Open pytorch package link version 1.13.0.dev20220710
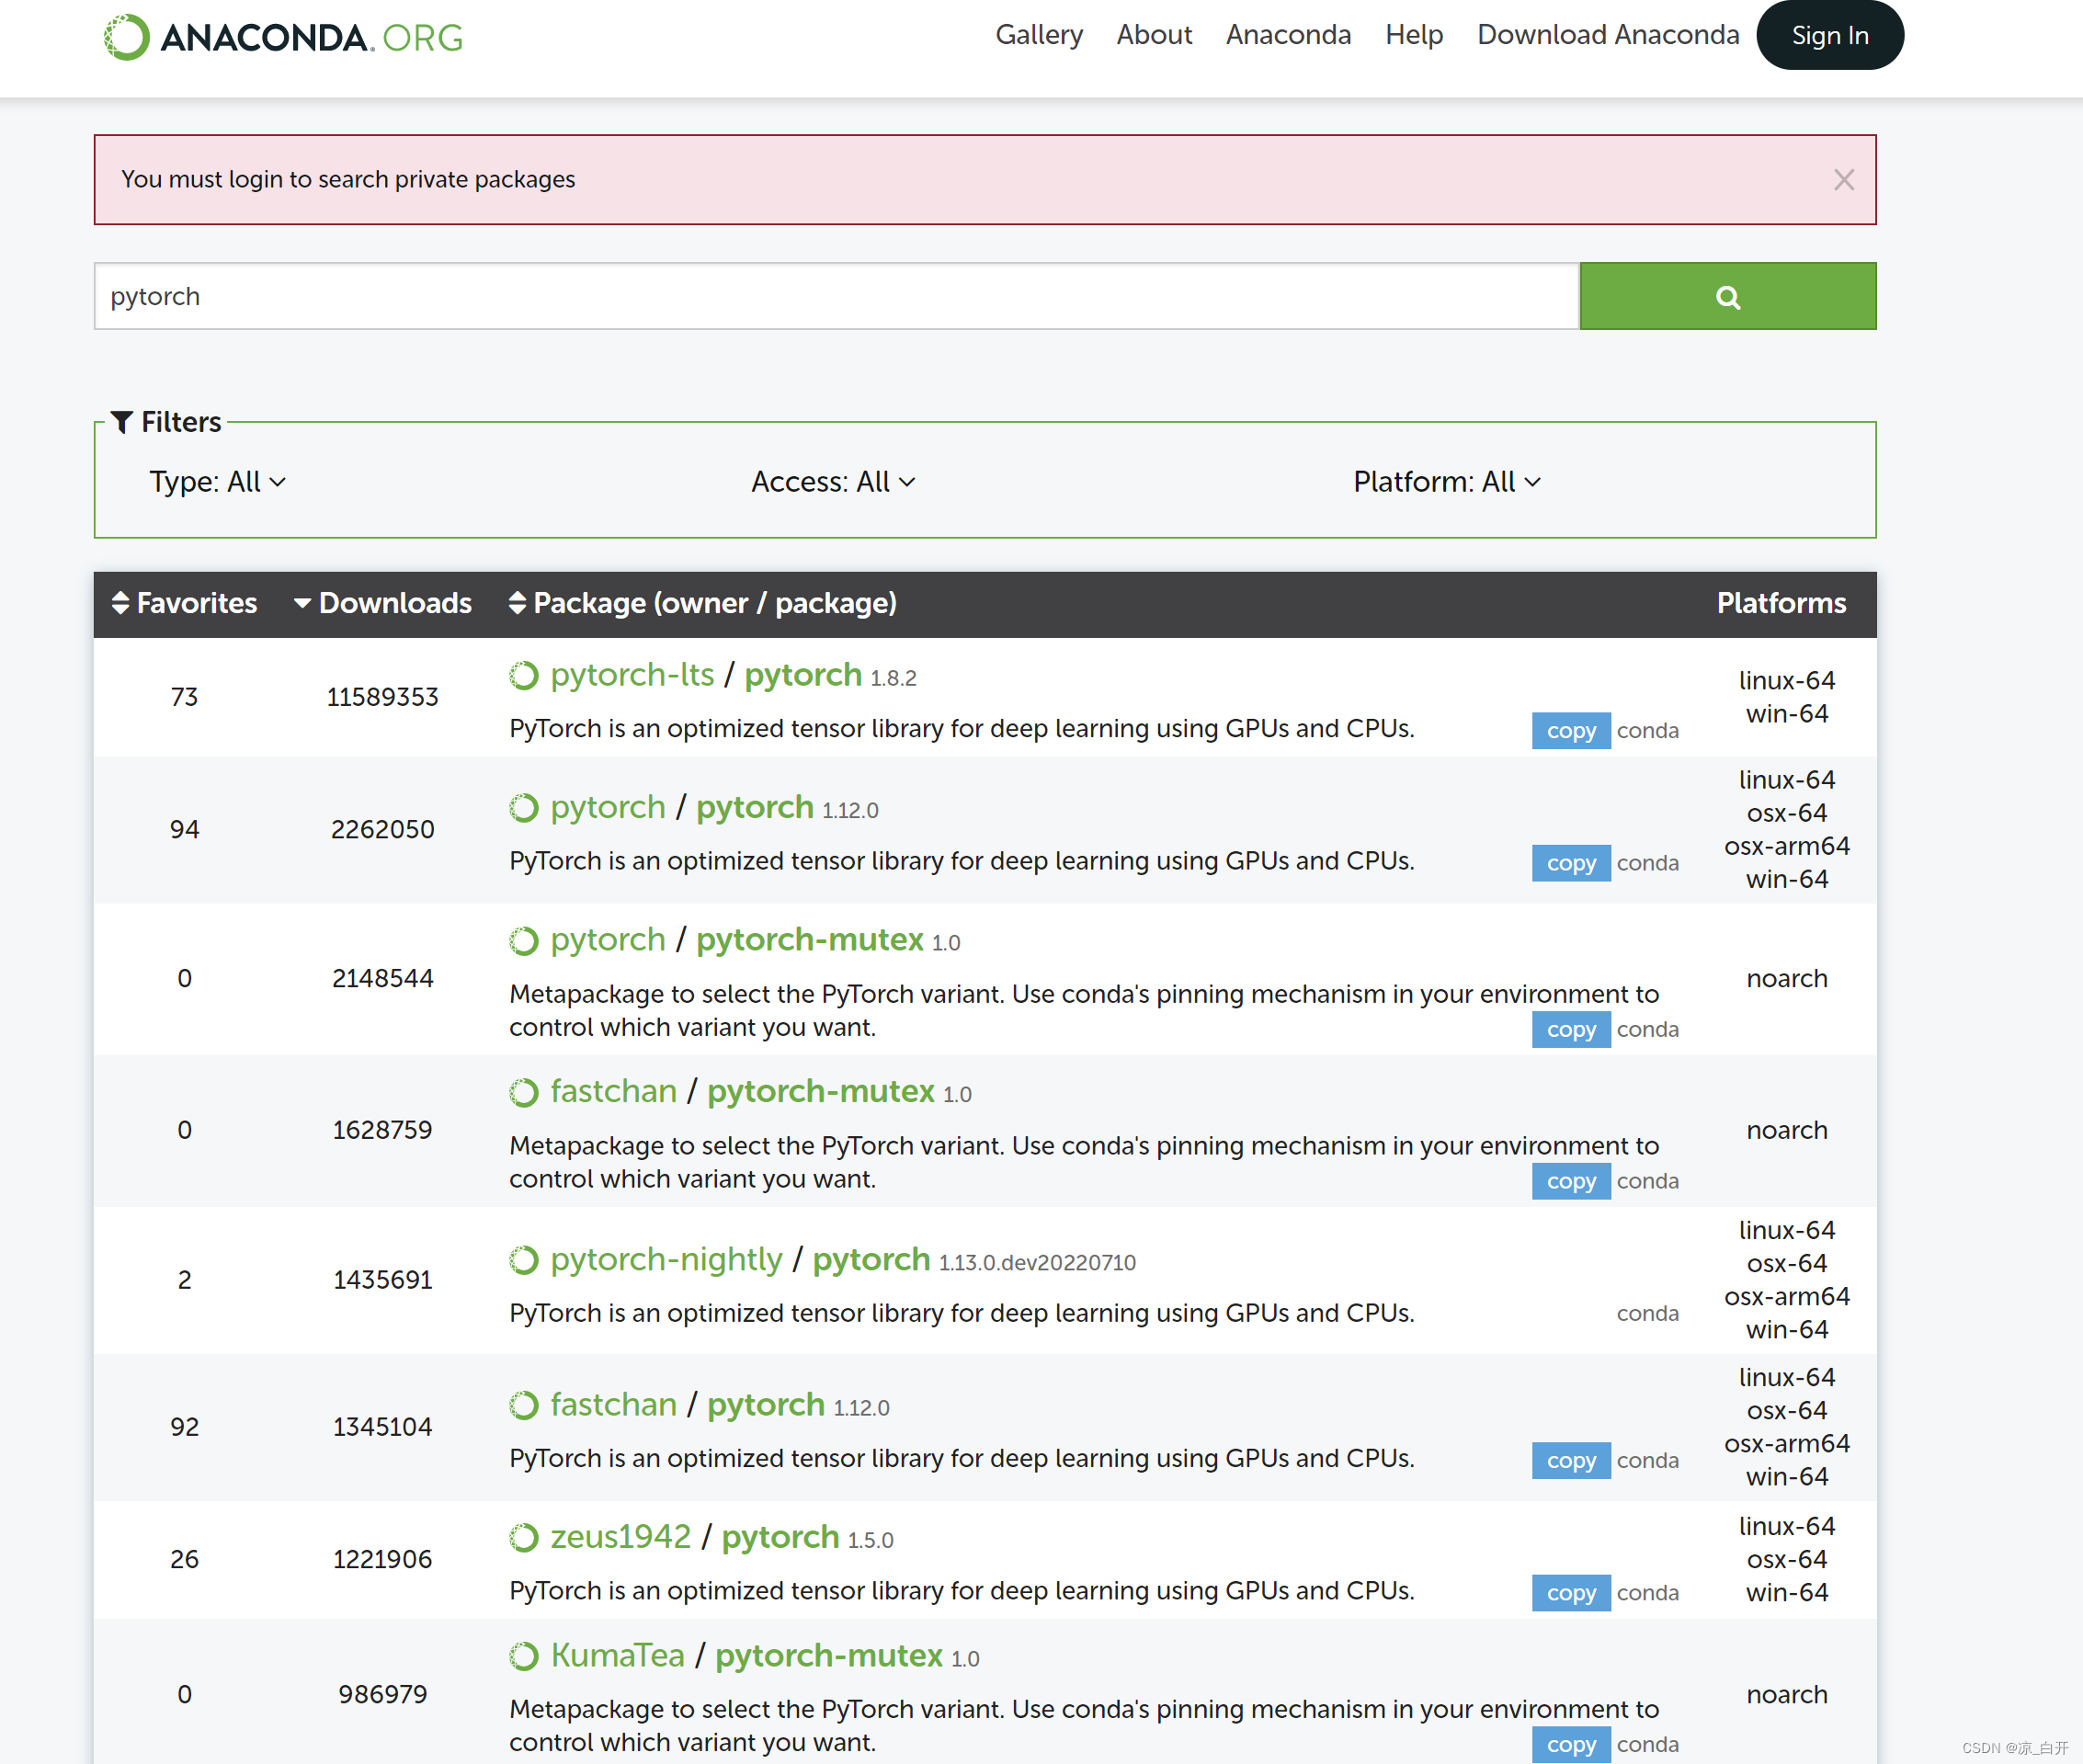The height and width of the screenshot is (1764, 2083). (871, 1259)
